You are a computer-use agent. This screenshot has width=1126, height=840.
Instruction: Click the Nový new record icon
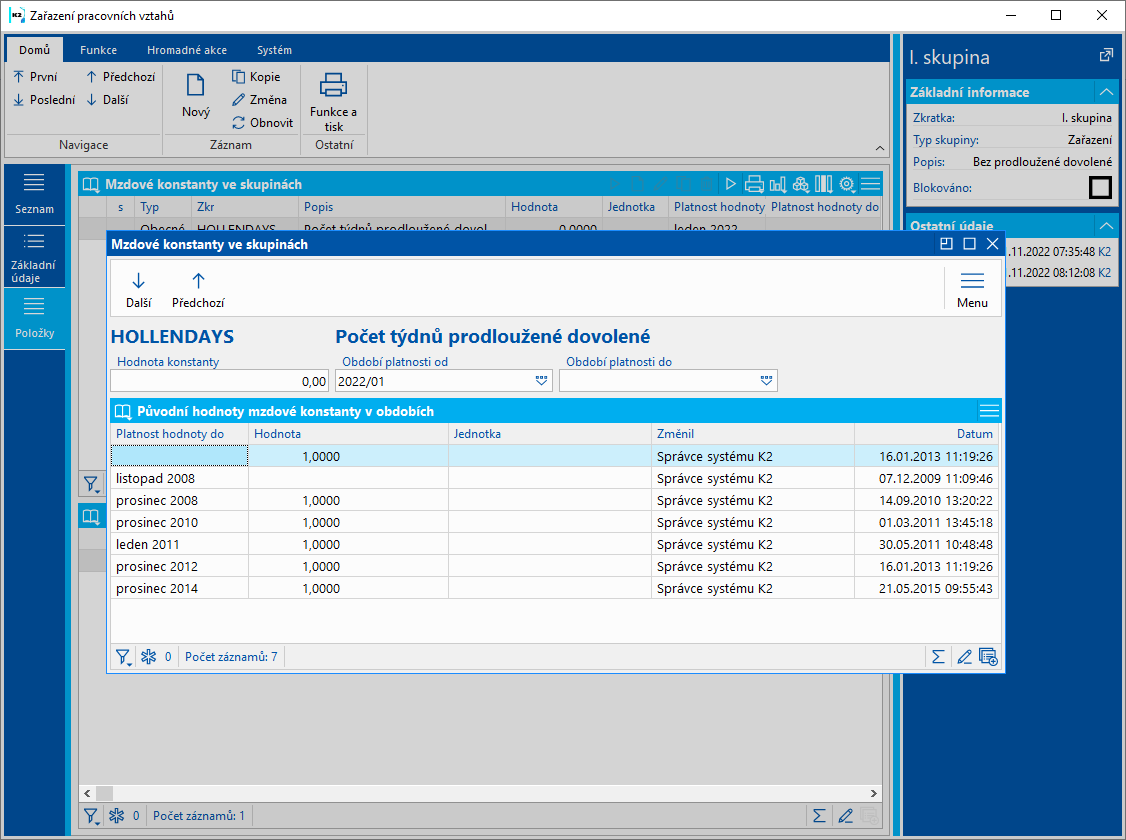[x=196, y=86]
